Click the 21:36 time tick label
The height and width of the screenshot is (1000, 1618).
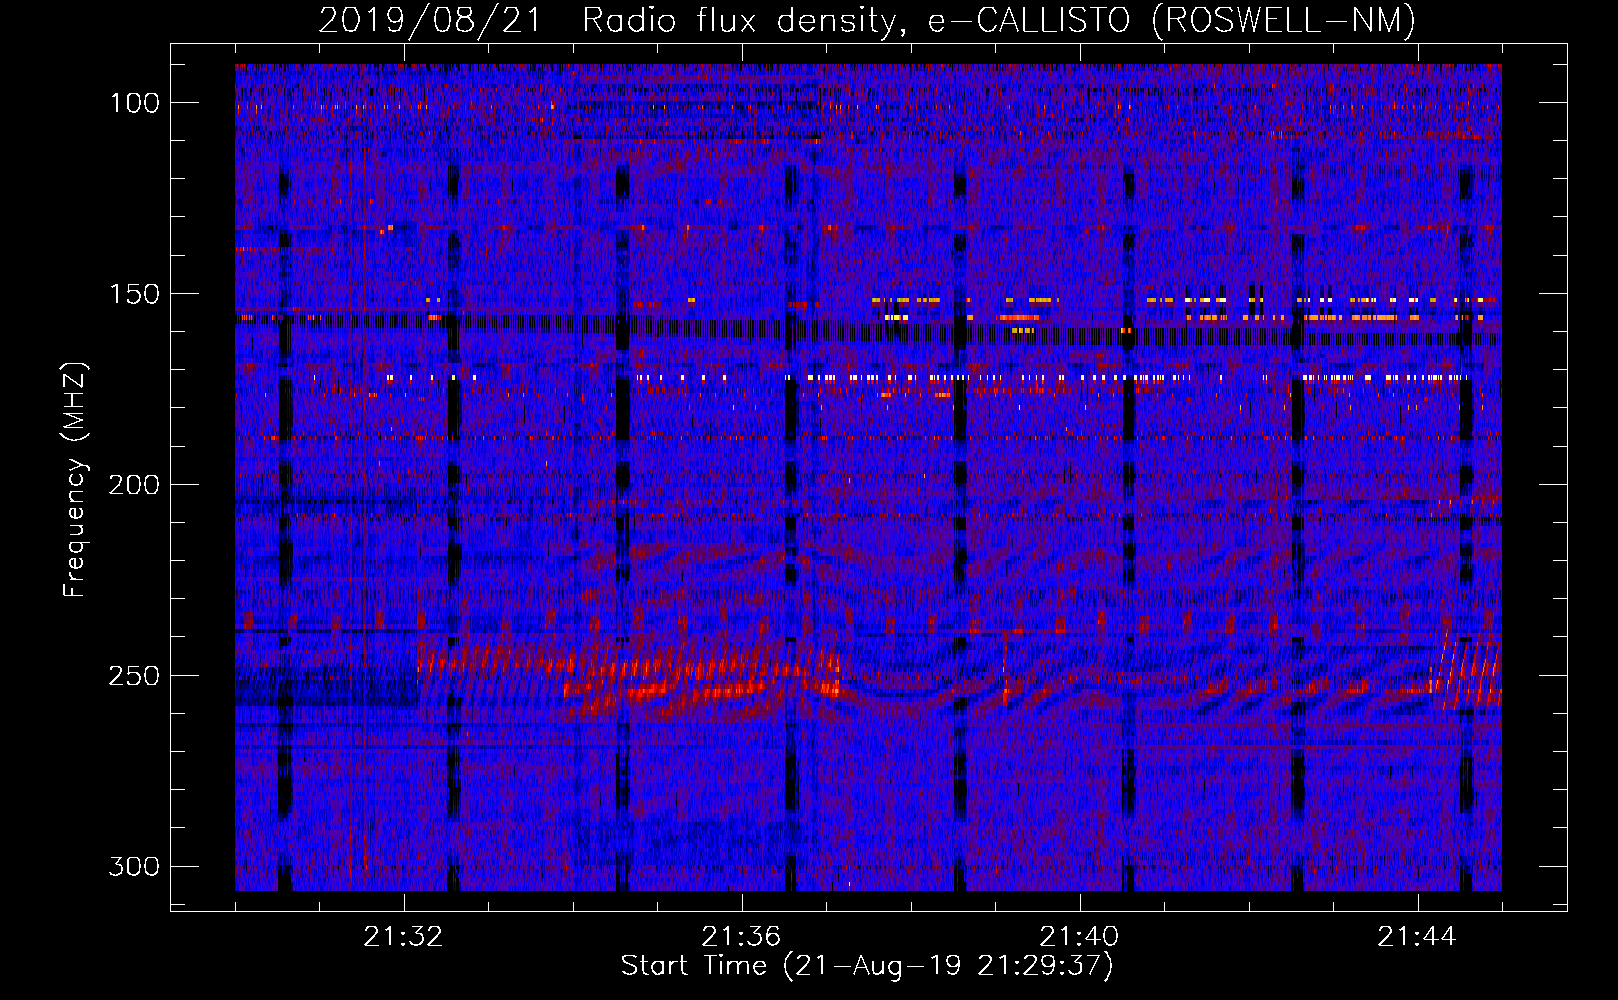pos(741,937)
